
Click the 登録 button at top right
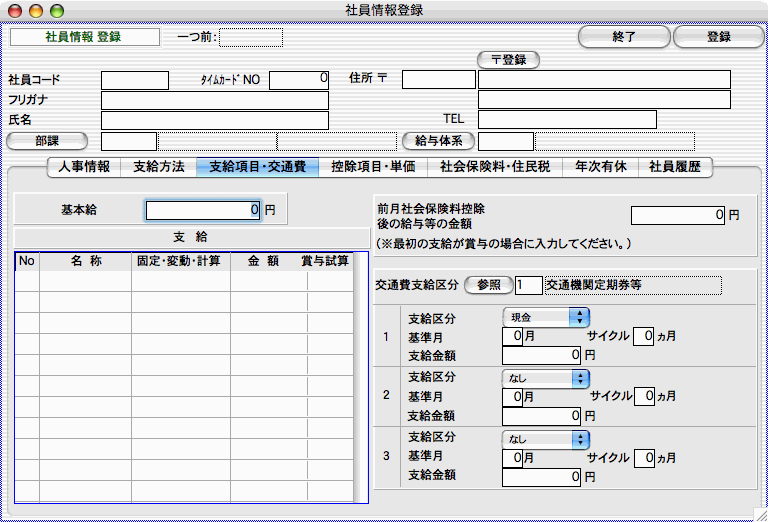click(717, 37)
